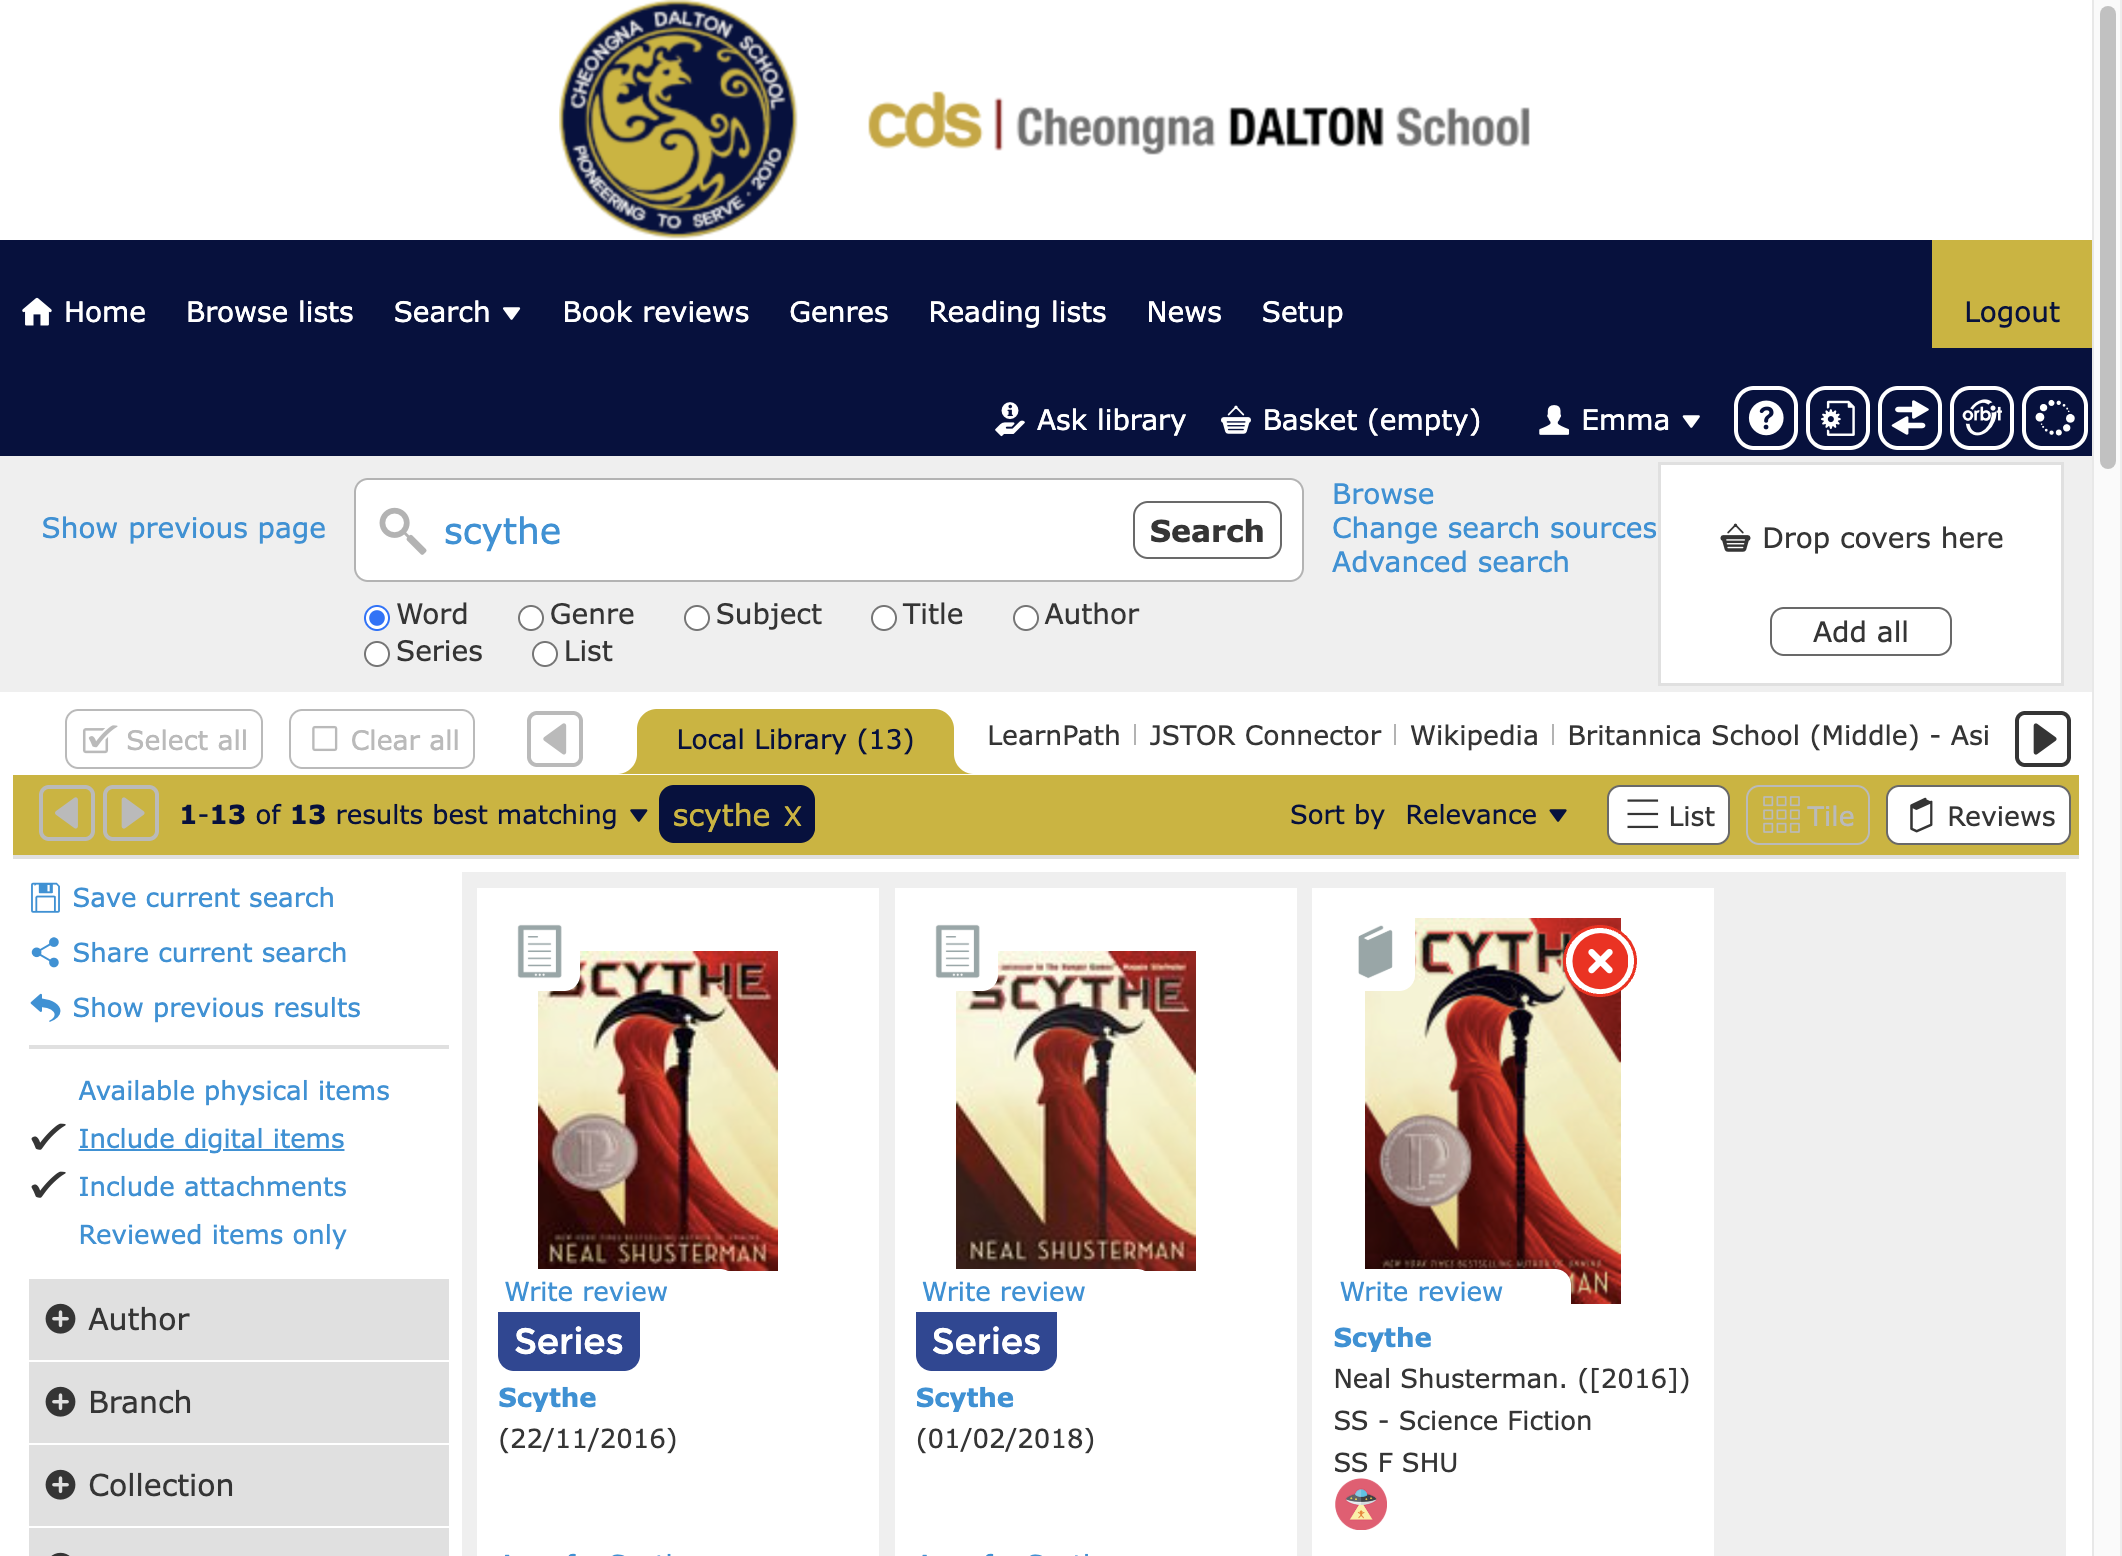Open the Orbit interface icon

[x=1982, y=418]
